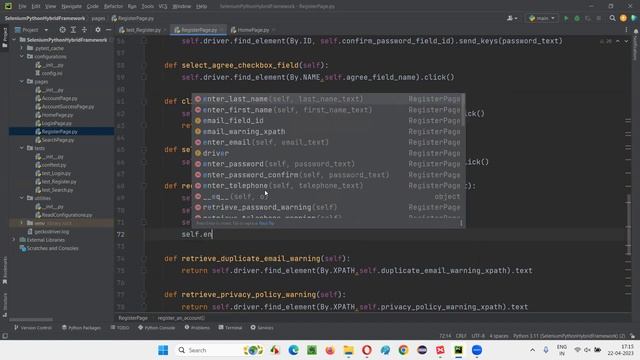Open Python Packages tool window

click(x=81, y=327)
